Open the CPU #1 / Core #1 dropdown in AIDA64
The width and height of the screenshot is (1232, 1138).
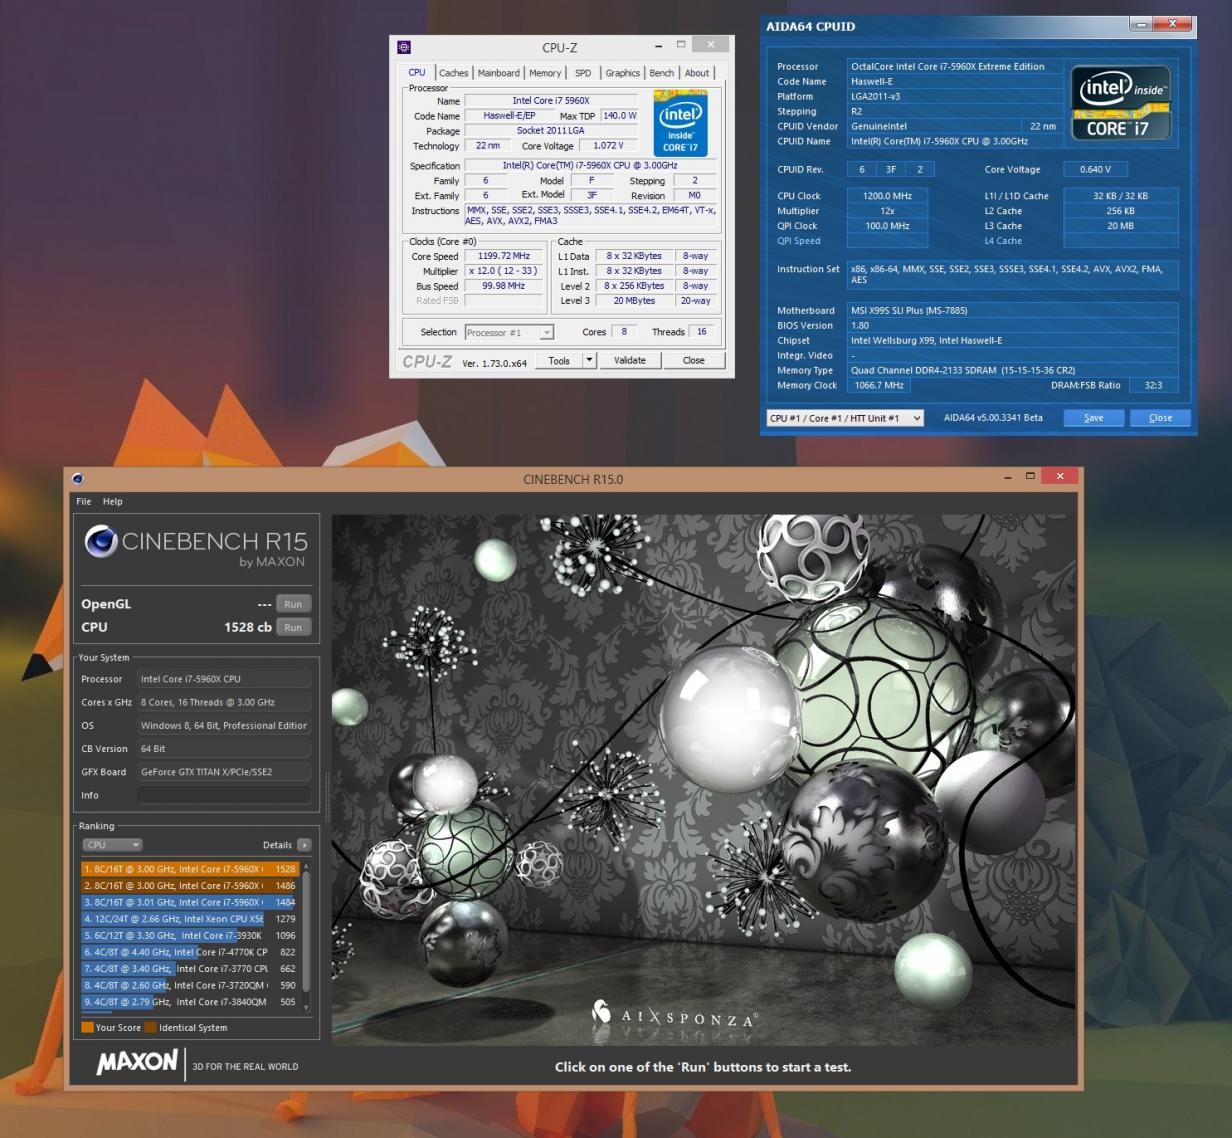click(845, 418)
